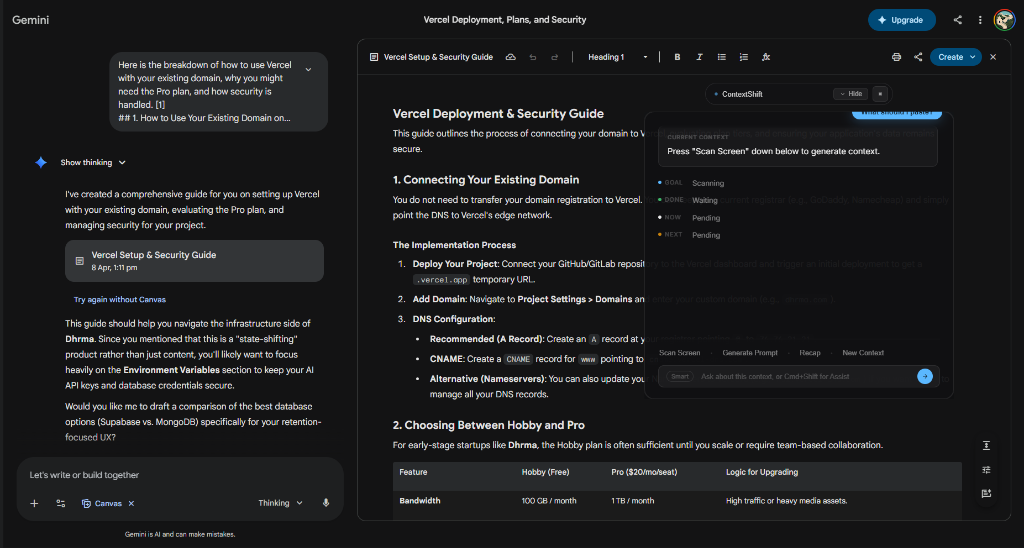This screenshot has height=548, width=1024.
Task: Click the 'Bandwidth' table cell
Action: (x=420, y=501)
